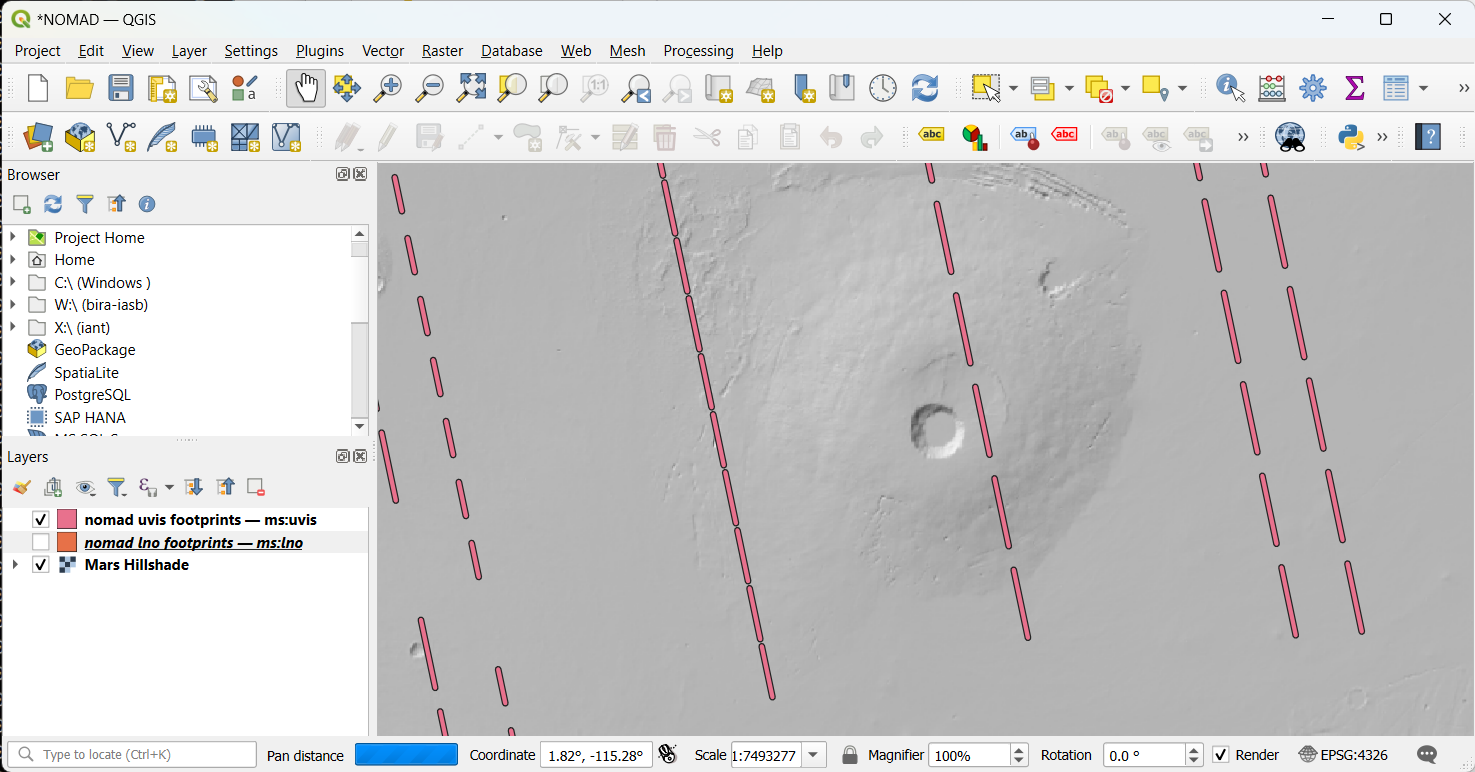
Task: Open the Processing Toolbox gear icon
Action: tap(1313, 88)
